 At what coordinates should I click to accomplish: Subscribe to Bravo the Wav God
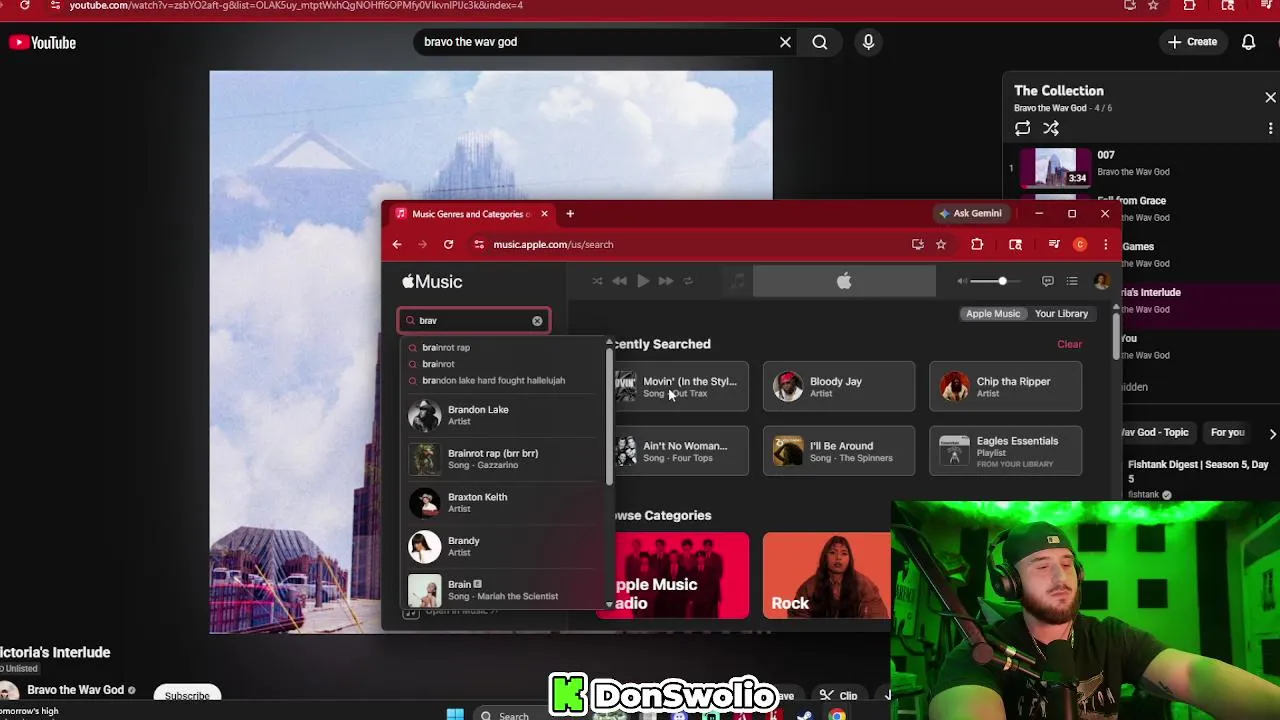click(x=187, y=695)
